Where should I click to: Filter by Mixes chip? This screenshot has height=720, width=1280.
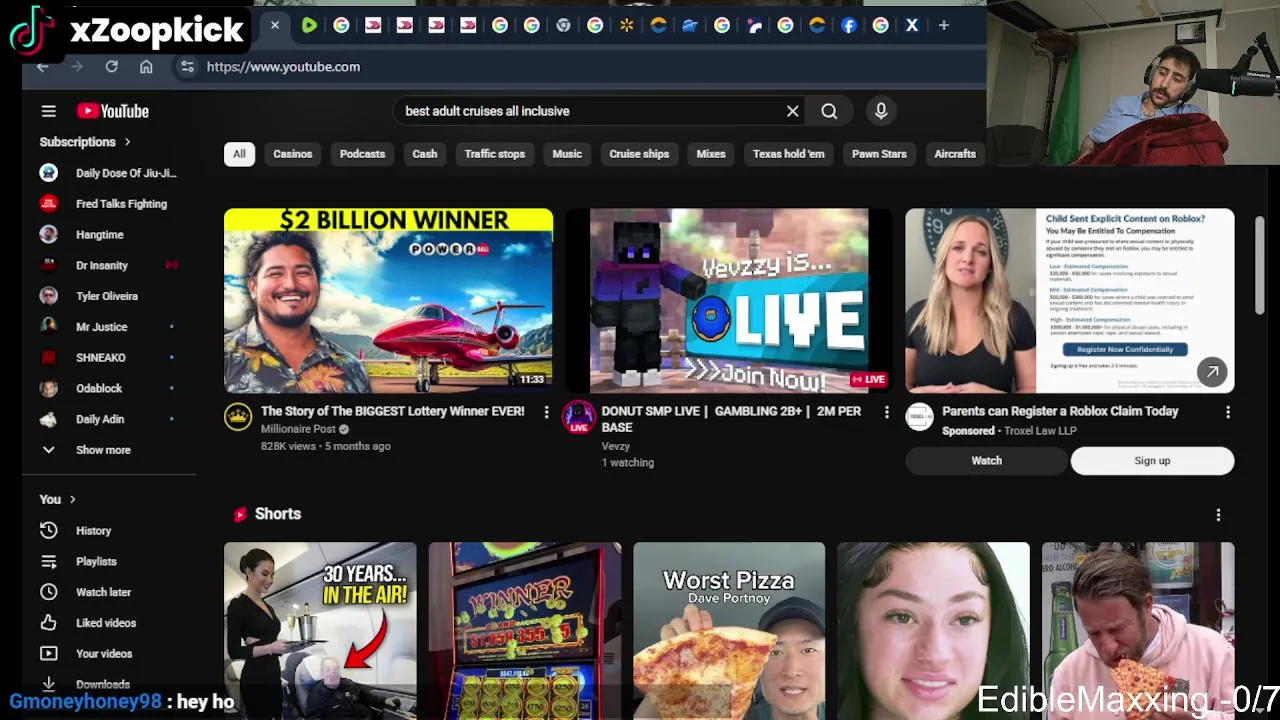tap(711, 154)
